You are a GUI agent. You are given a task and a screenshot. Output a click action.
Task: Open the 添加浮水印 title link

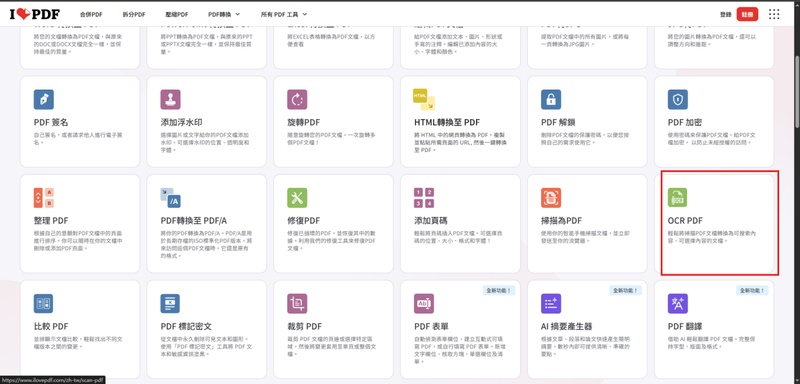tap(181, 122)
